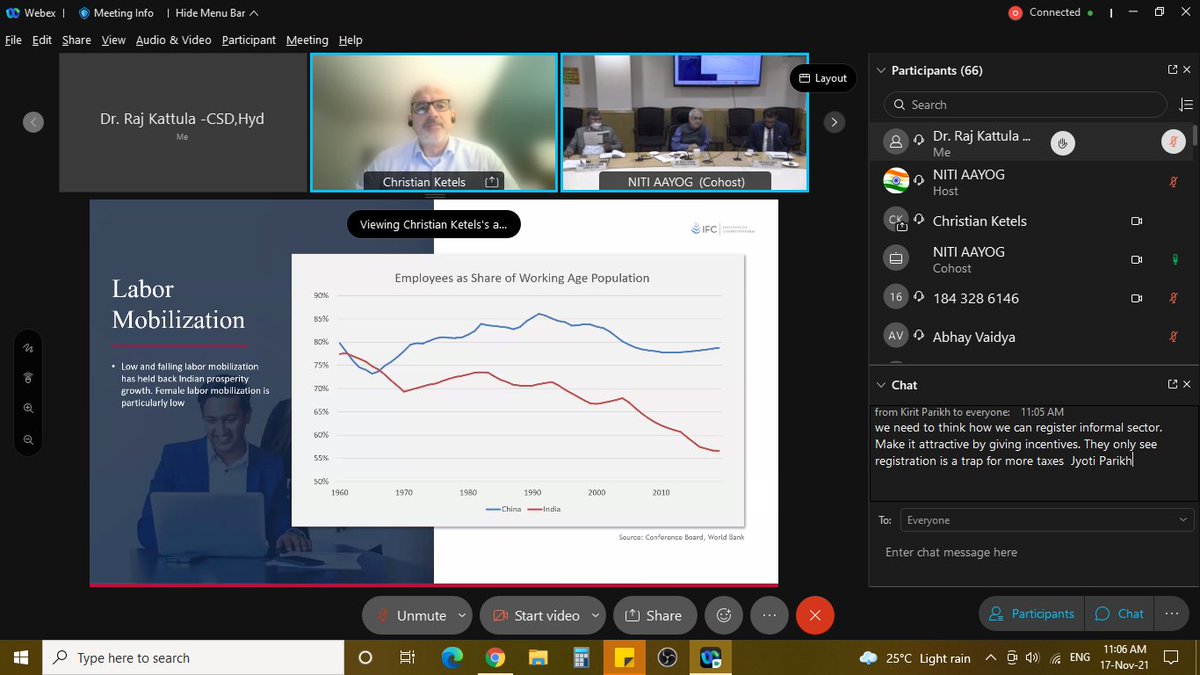Image resolution: width=1200 pixels, height=675 pixels.
Task: Open the Help menu
Action: click(x=350, y=40)
